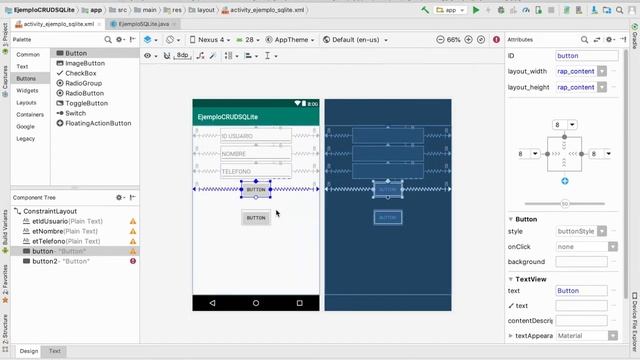The height and width of the screenshot is (360, 640).
Task: Open the app run configuration dropdown
Action: 451,10
